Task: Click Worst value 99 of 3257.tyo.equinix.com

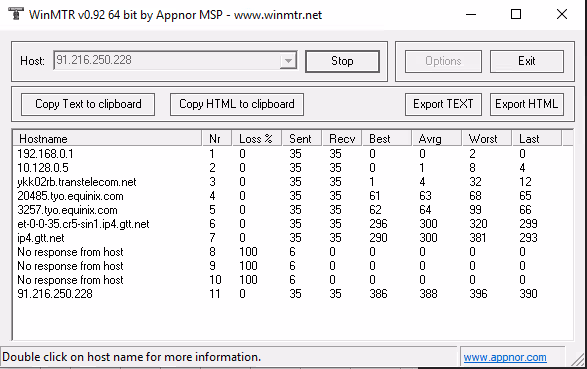Action: [x=475, y=210]
